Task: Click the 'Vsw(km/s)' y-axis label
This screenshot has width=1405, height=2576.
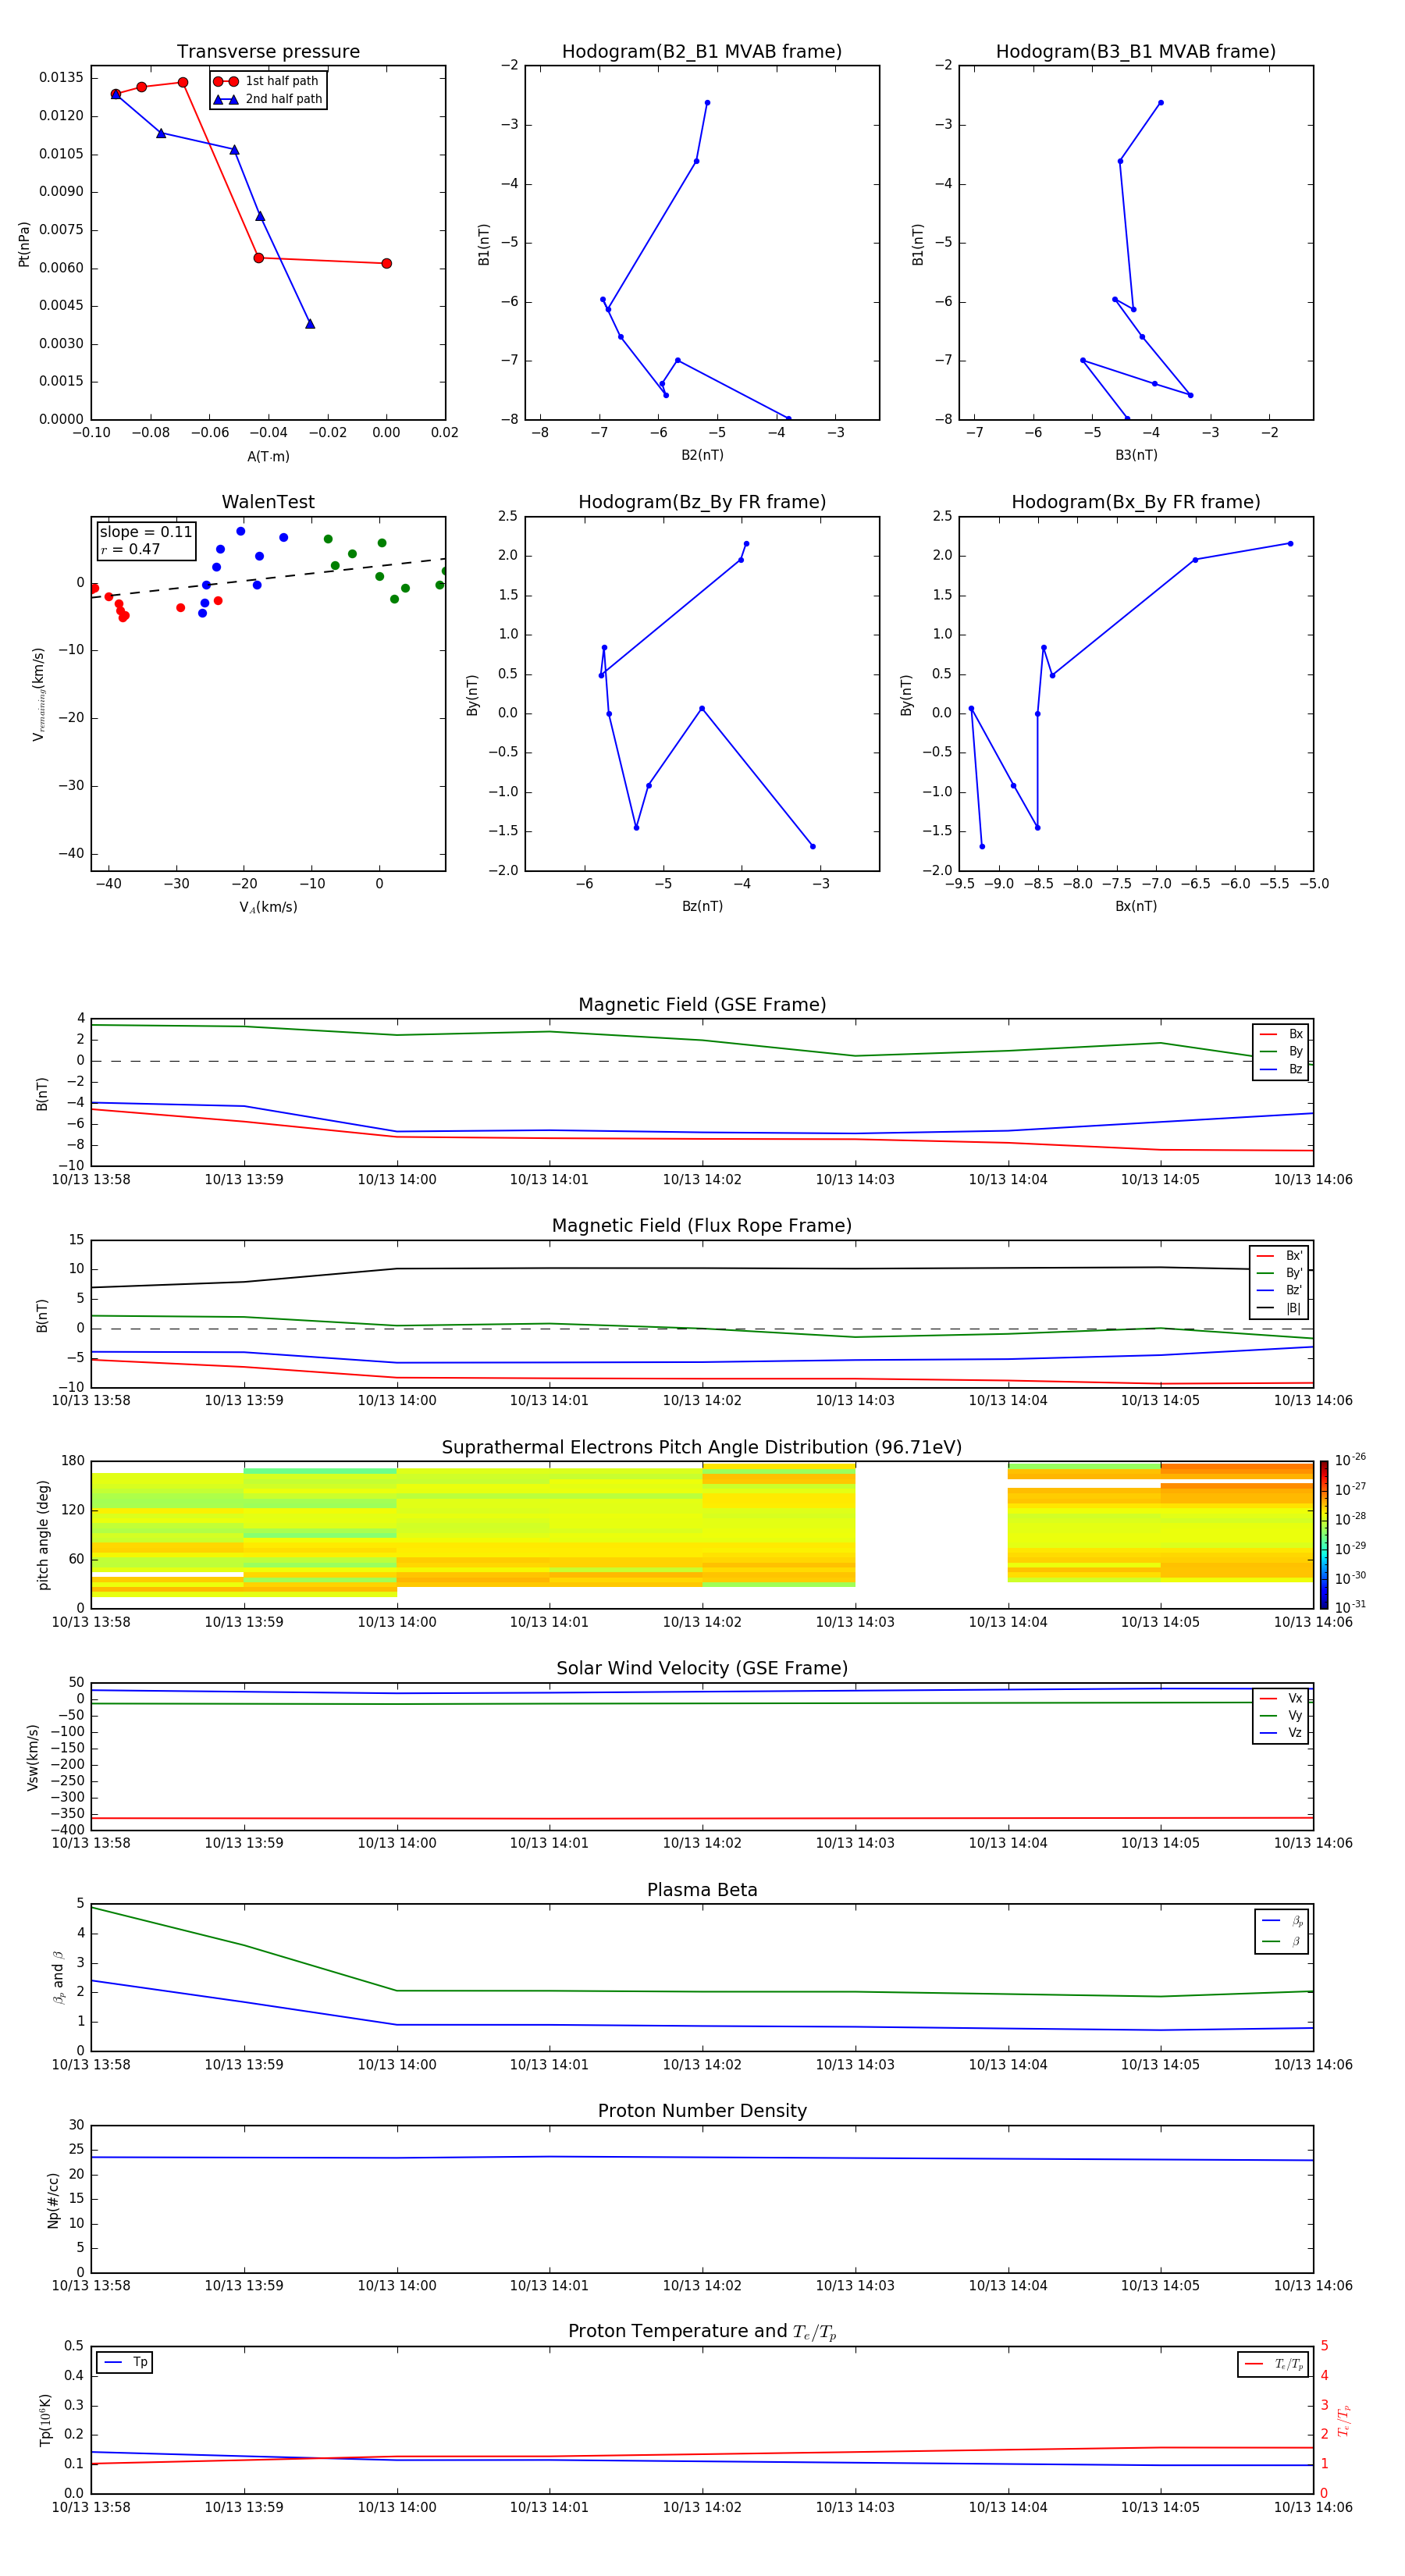Action: pos(33,1757)
